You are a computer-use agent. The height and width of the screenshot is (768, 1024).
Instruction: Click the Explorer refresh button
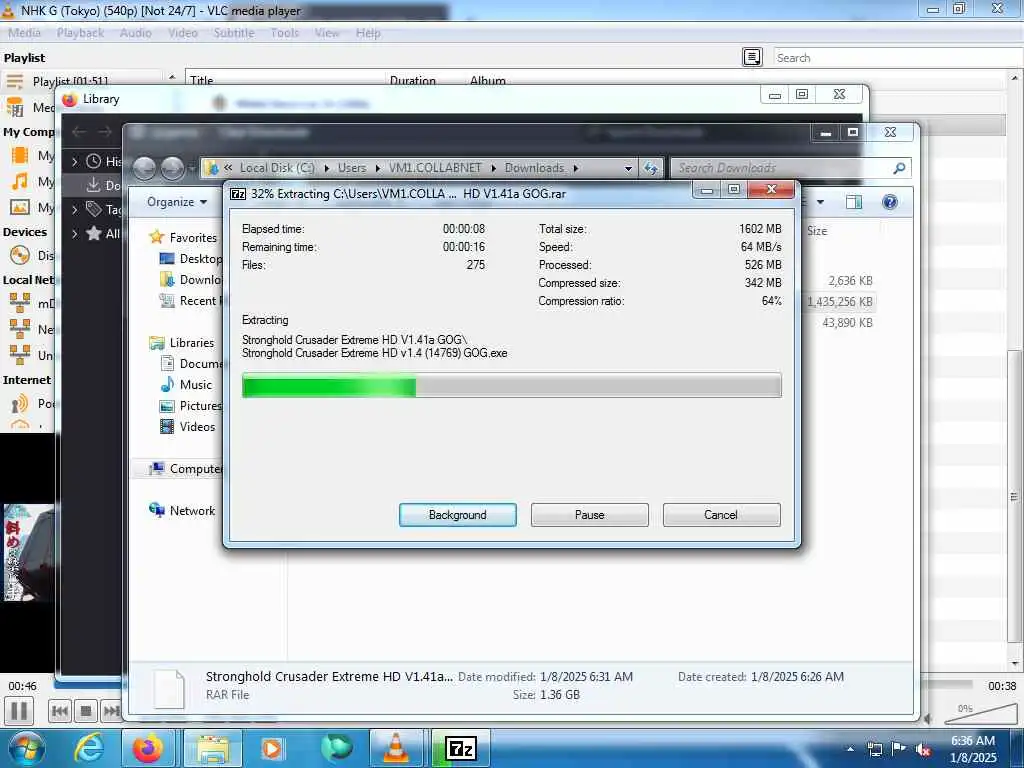pyautogui.click(x=651, y=168)
